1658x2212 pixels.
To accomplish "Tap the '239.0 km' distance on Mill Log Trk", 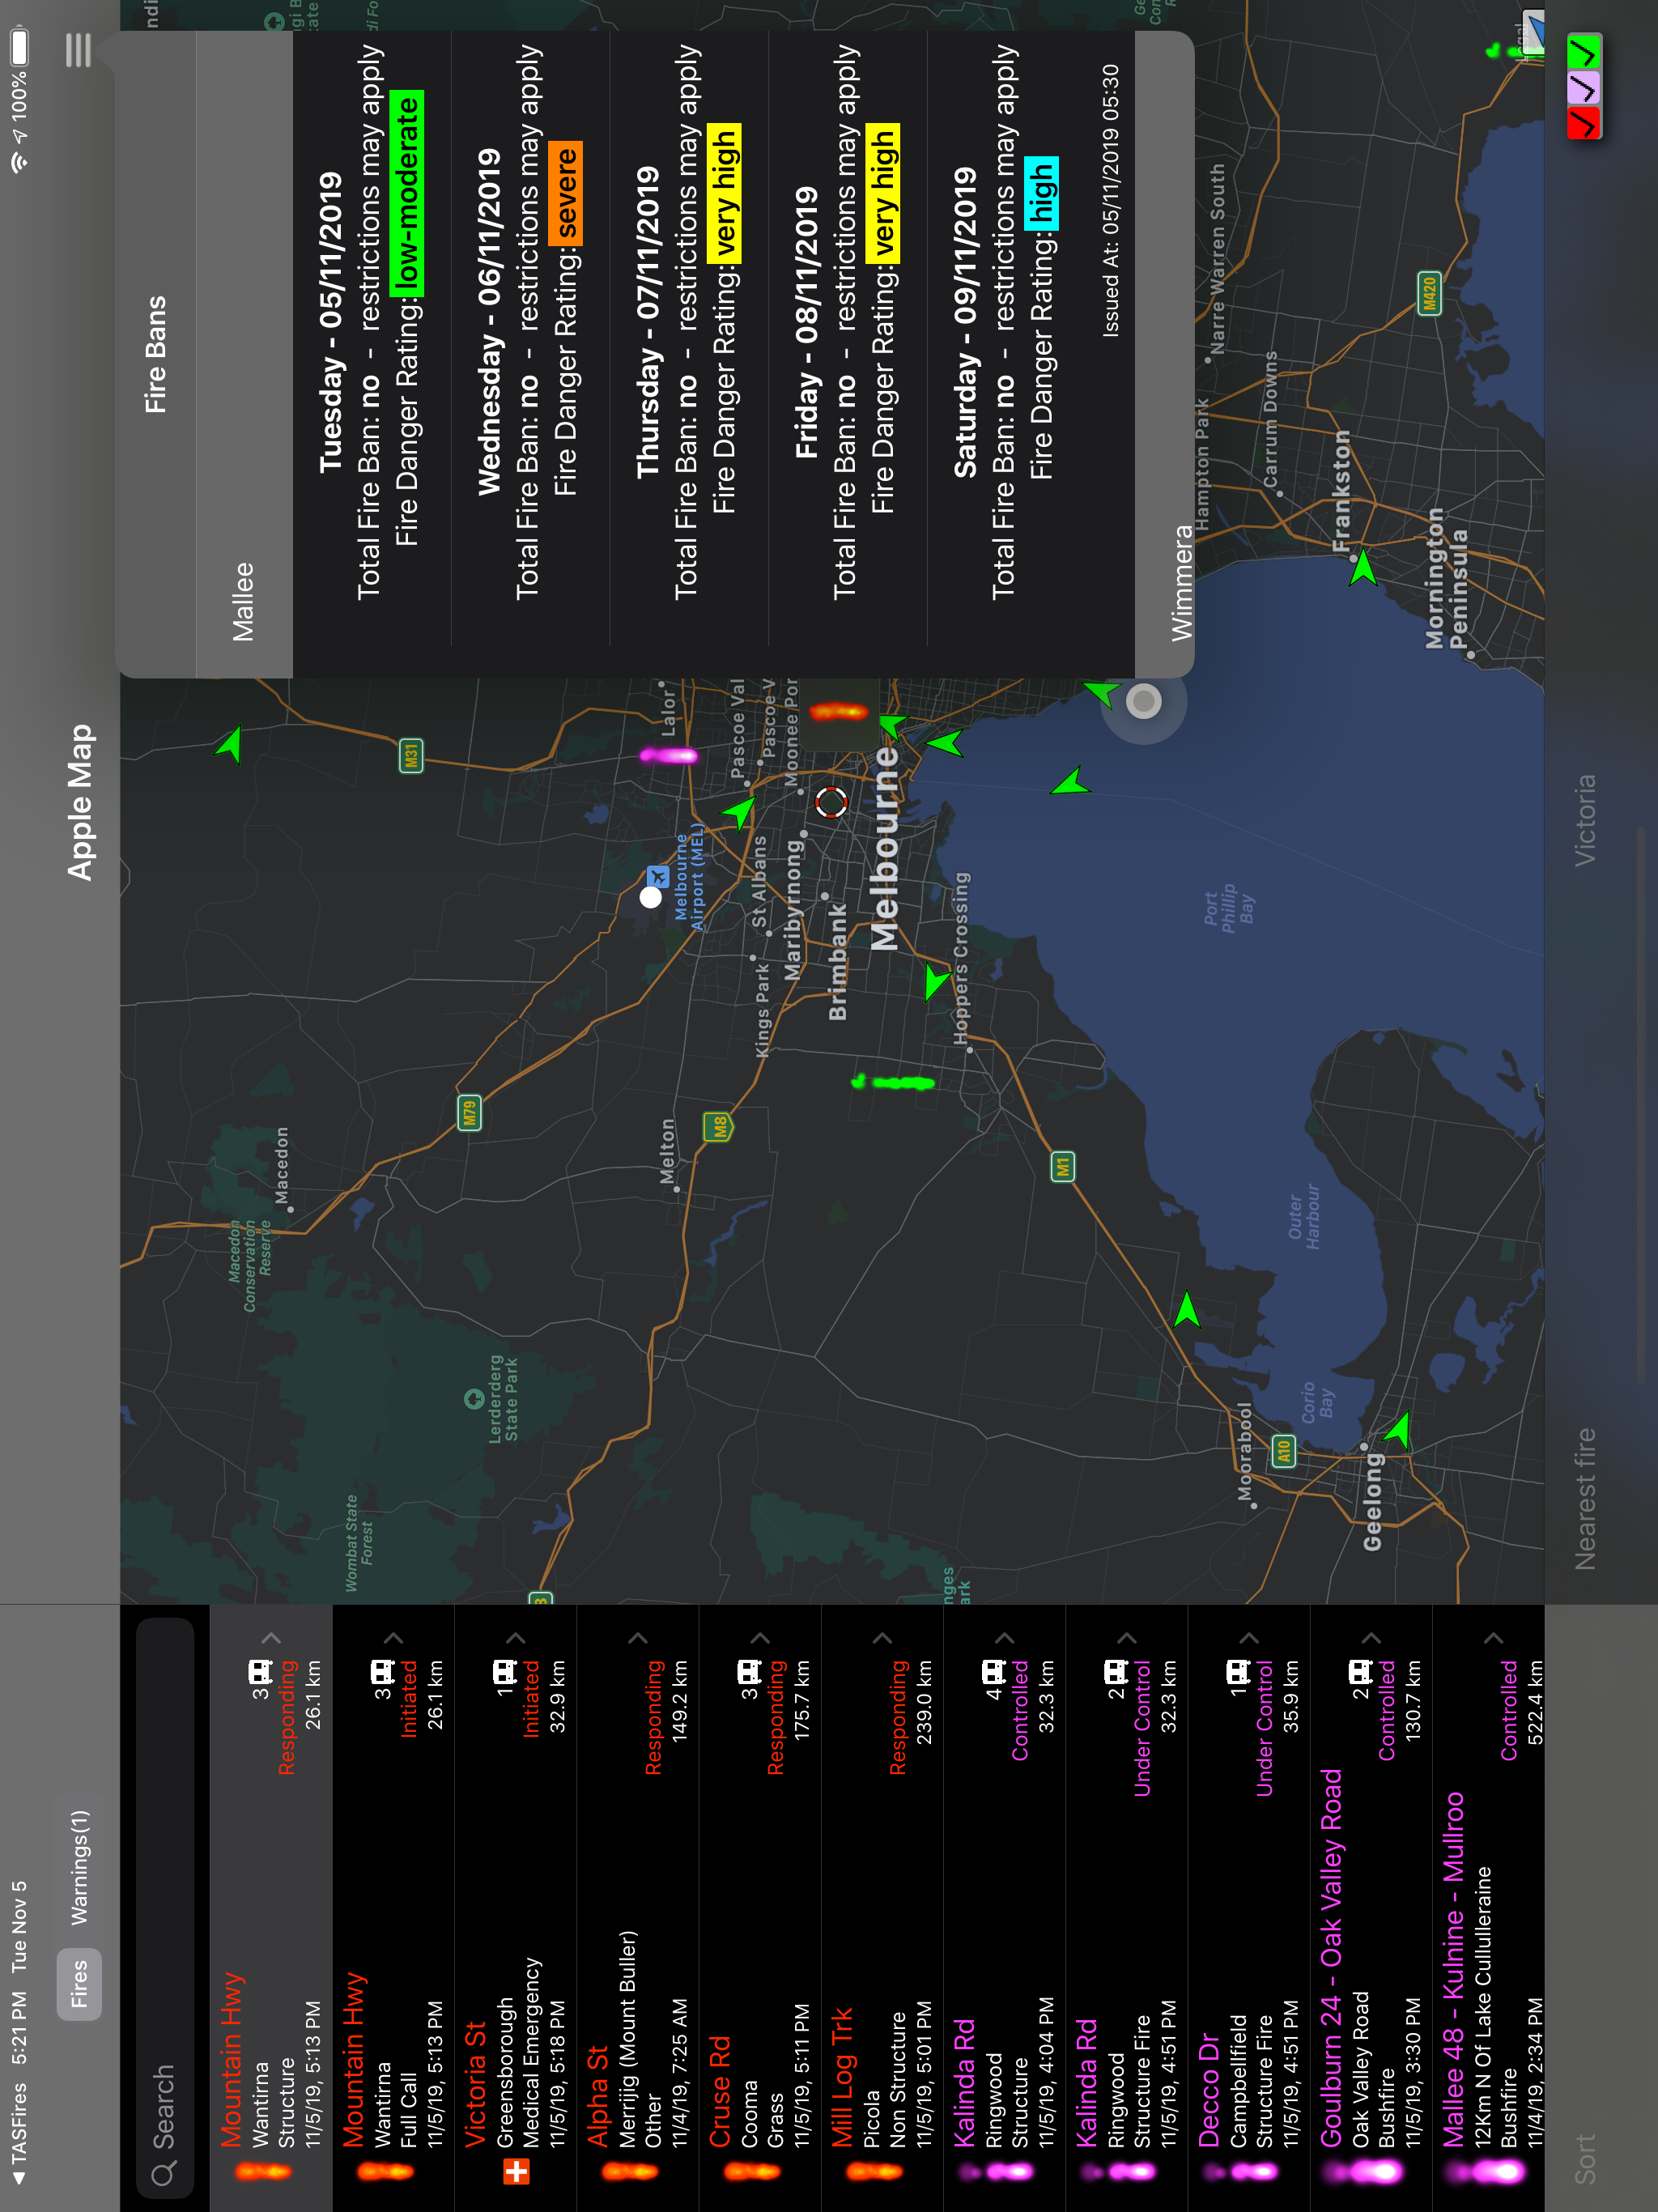I will click(924, 1702).
